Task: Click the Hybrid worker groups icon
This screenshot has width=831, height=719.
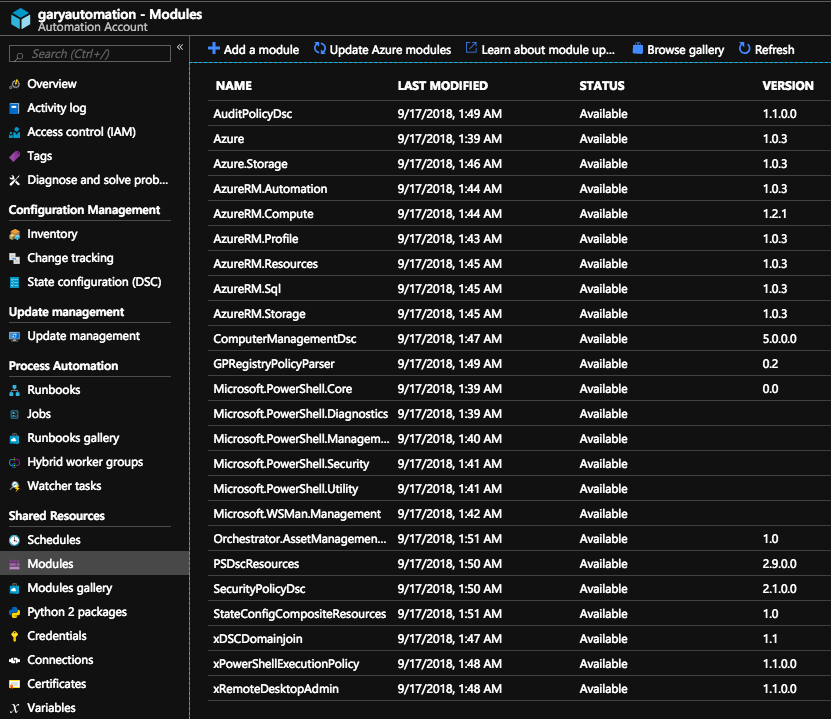Action: pyautogui.click(x=15, y=462)
